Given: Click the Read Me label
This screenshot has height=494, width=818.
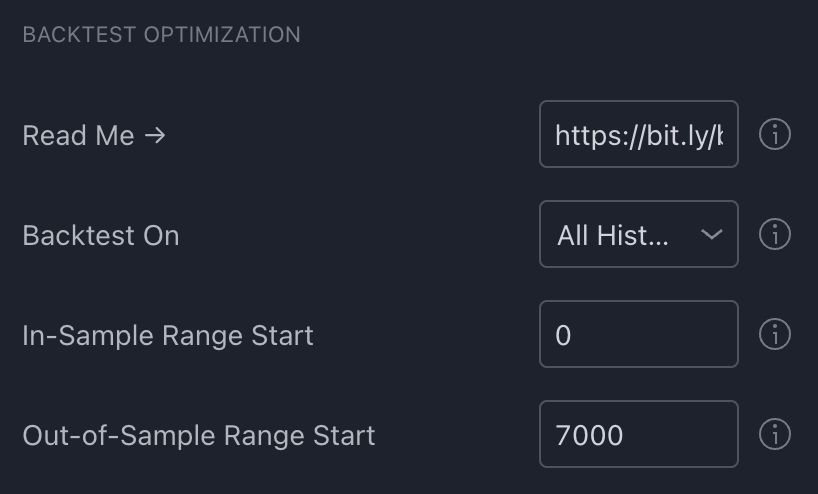Looking at the screenshot, I should tap(78, 136).
